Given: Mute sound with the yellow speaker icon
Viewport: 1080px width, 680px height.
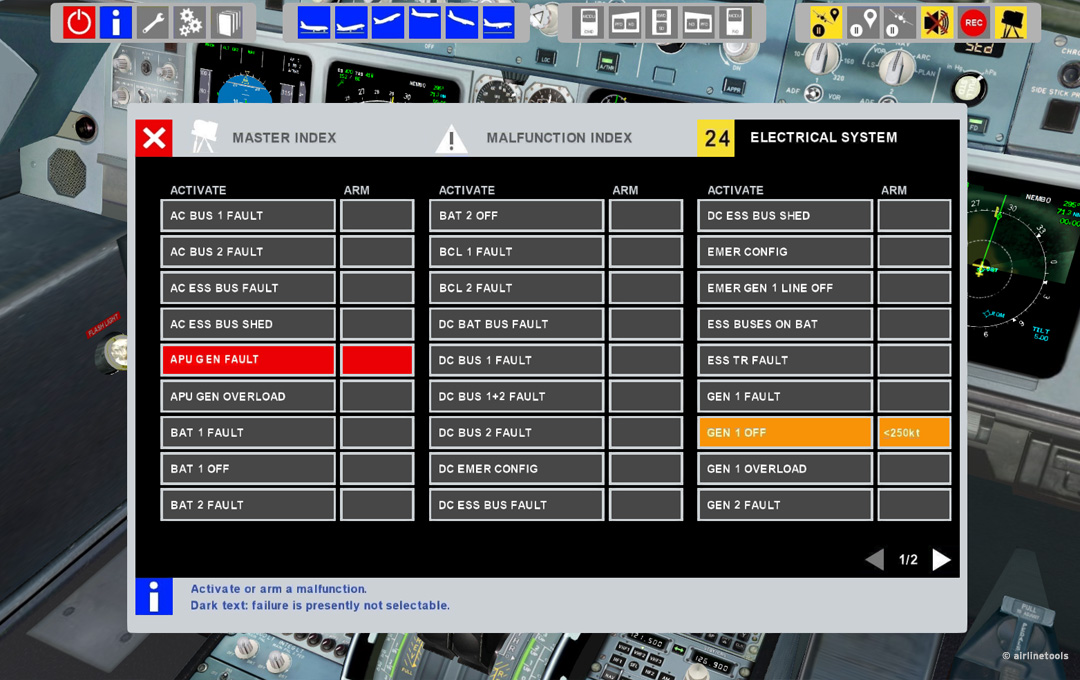Looking at the screenshot, I should [936, 22].
